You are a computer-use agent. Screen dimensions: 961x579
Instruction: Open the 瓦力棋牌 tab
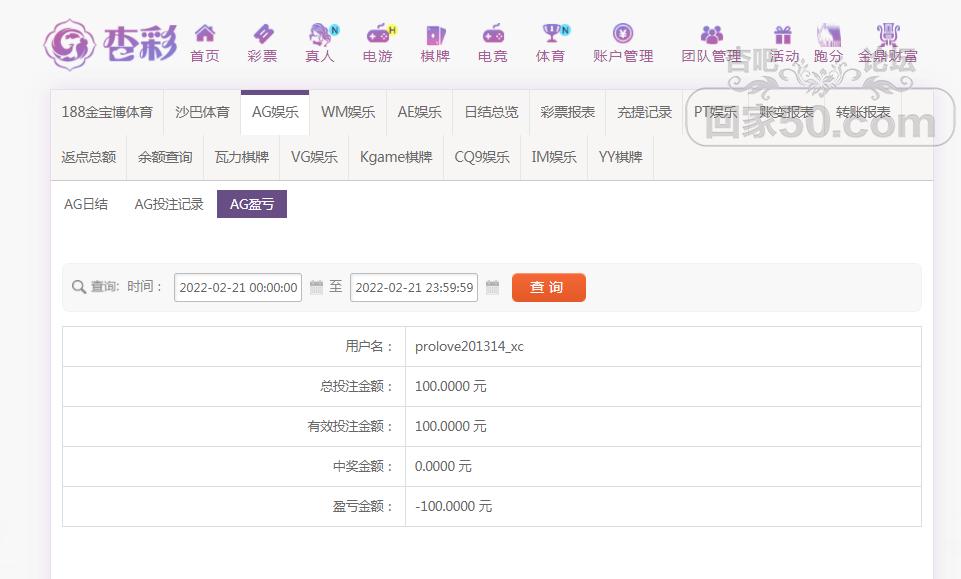(241, 157)
